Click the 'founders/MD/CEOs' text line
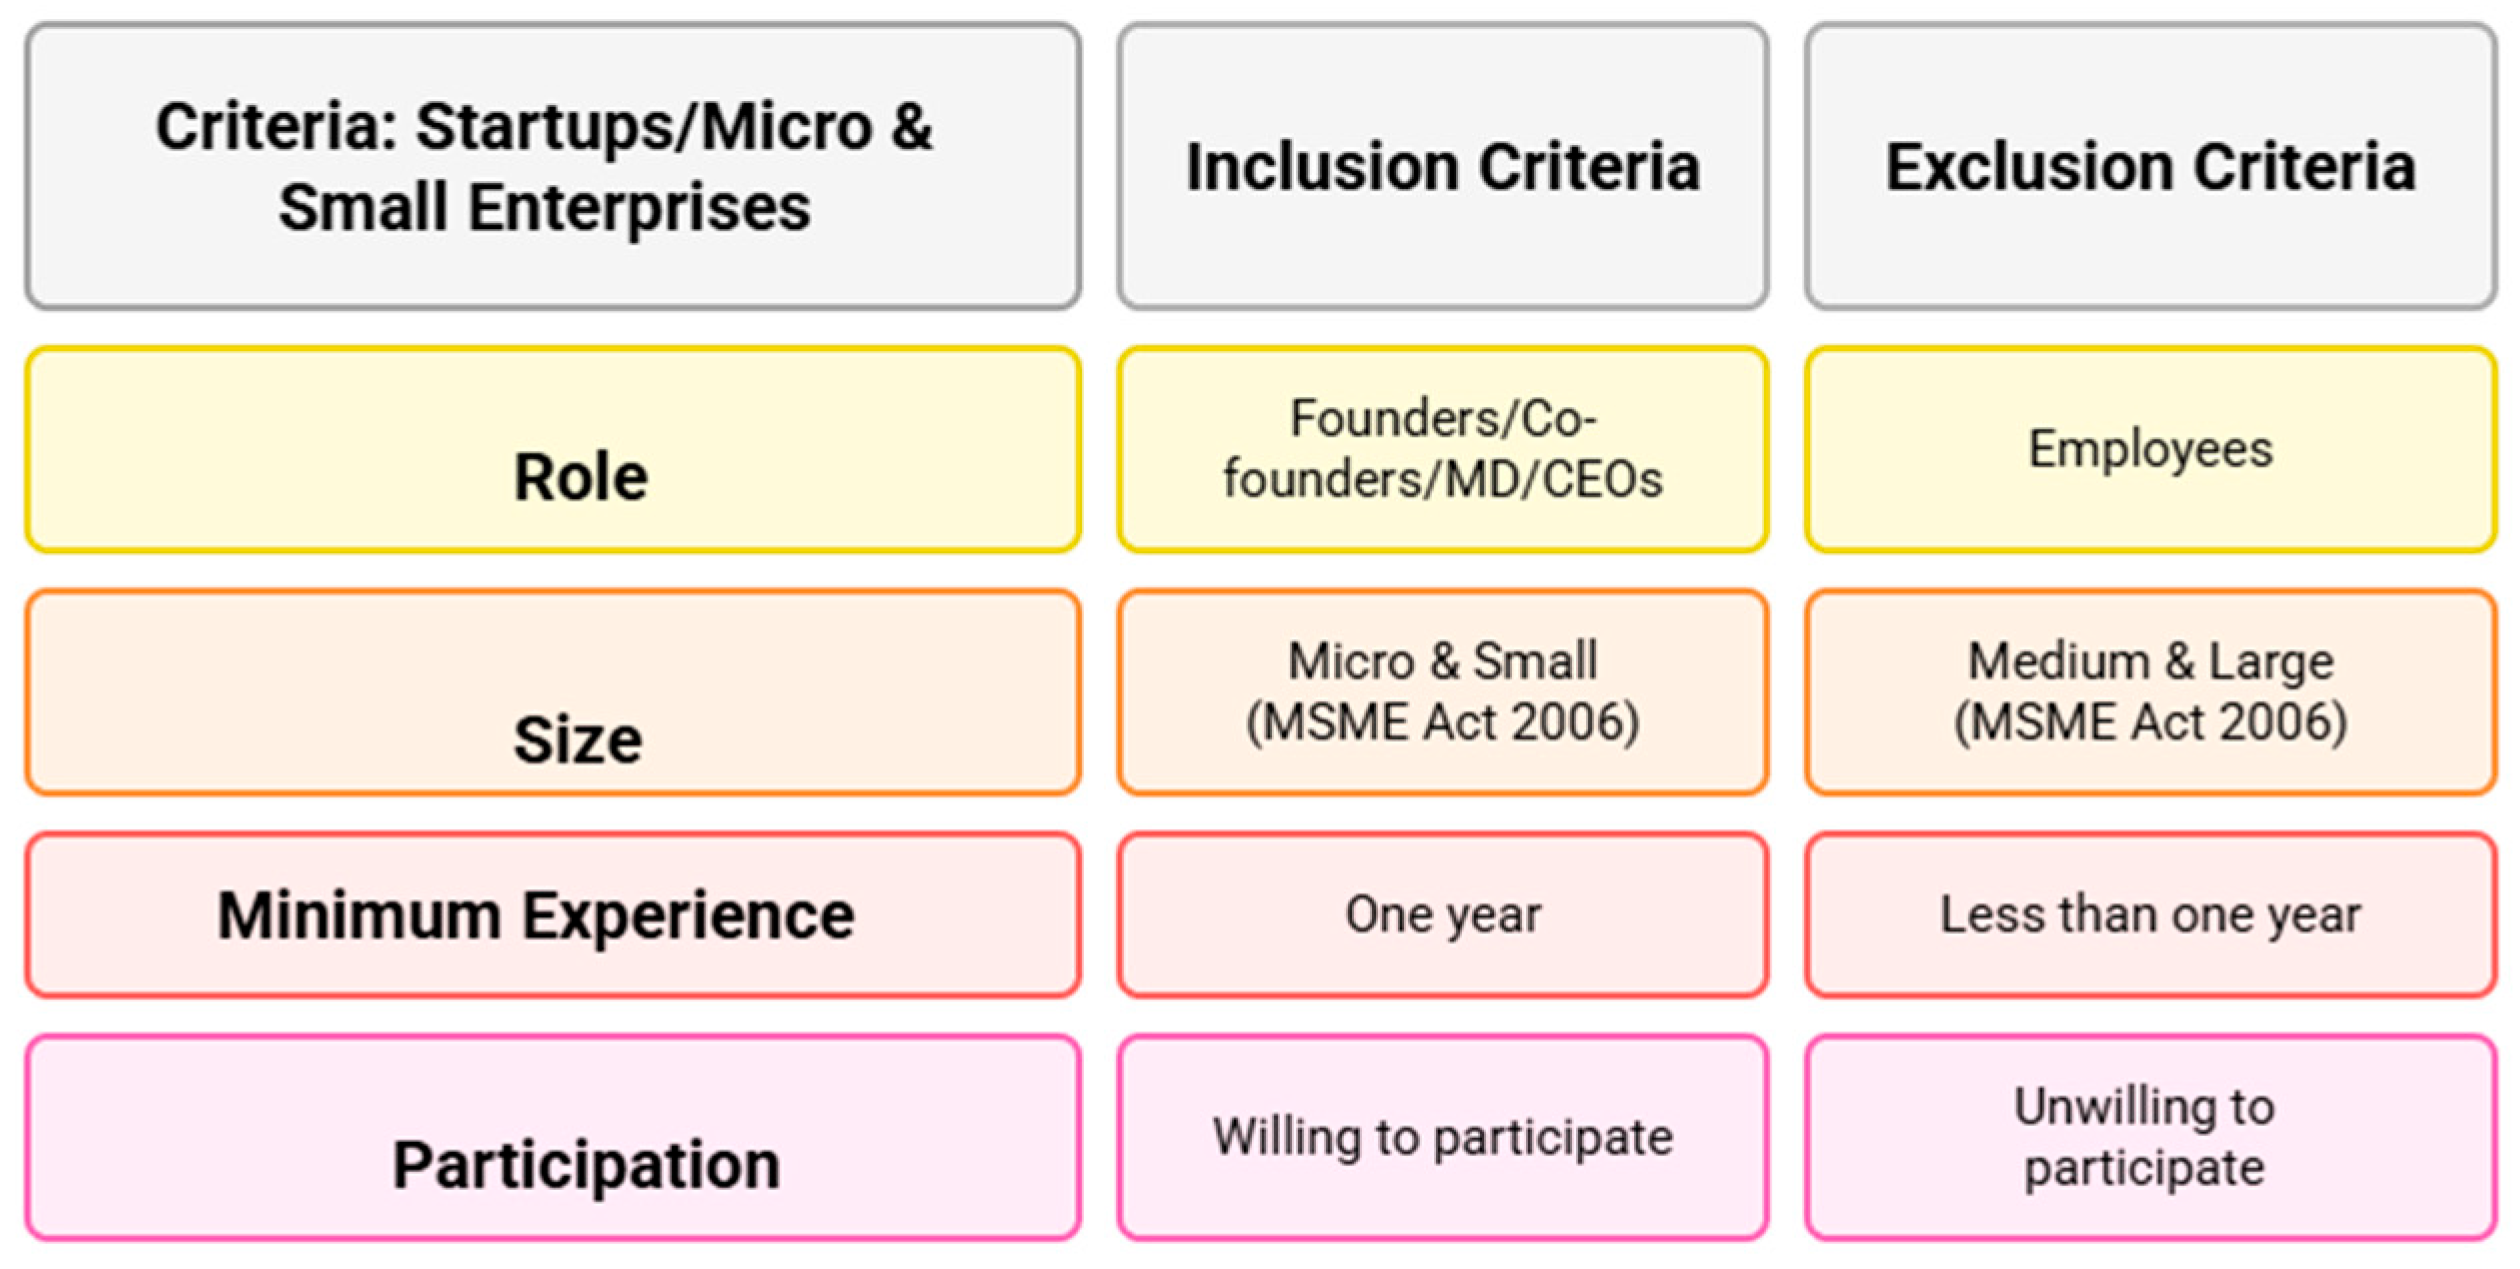This screenshot has height=1269, width=2520. (x=1442, y=479)
